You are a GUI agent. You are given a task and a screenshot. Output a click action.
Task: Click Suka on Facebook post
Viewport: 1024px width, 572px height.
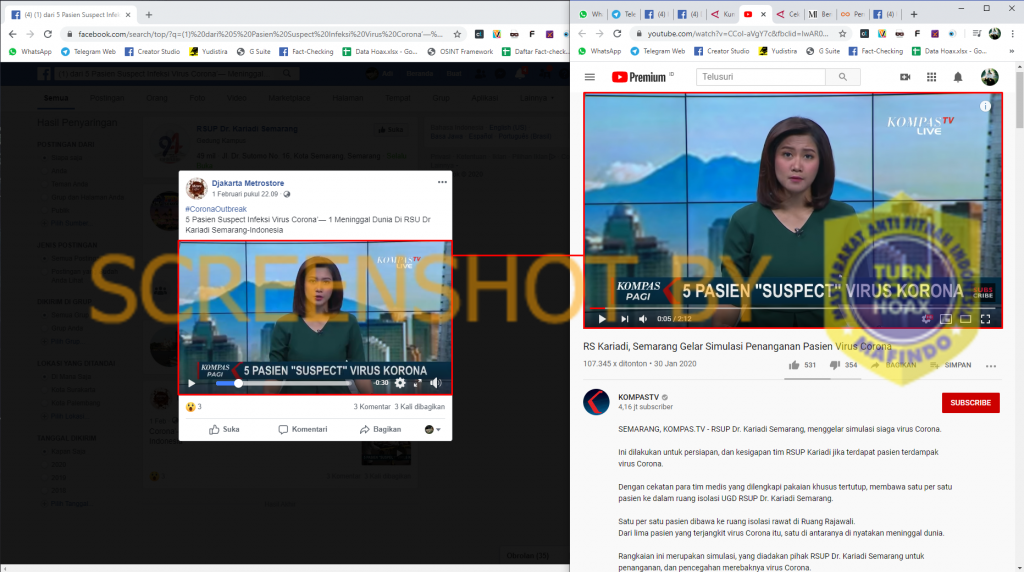click(224, 429)
